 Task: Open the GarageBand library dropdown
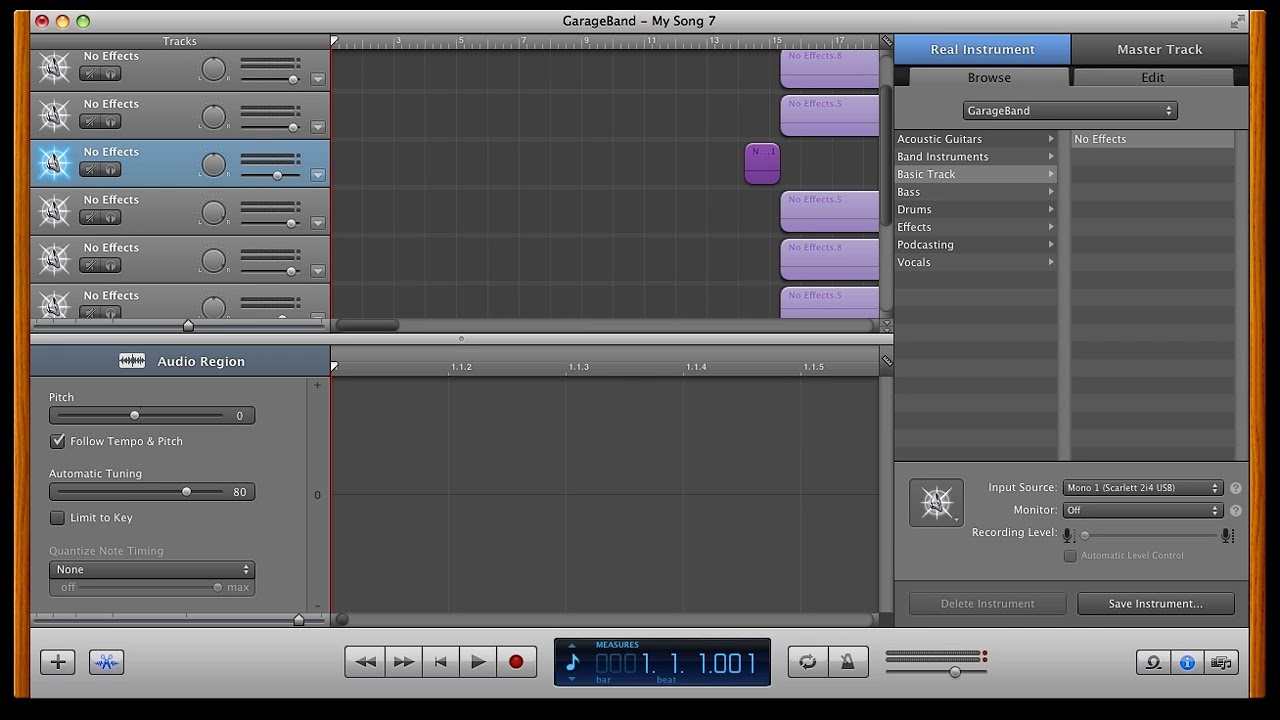coord(1070,111)
